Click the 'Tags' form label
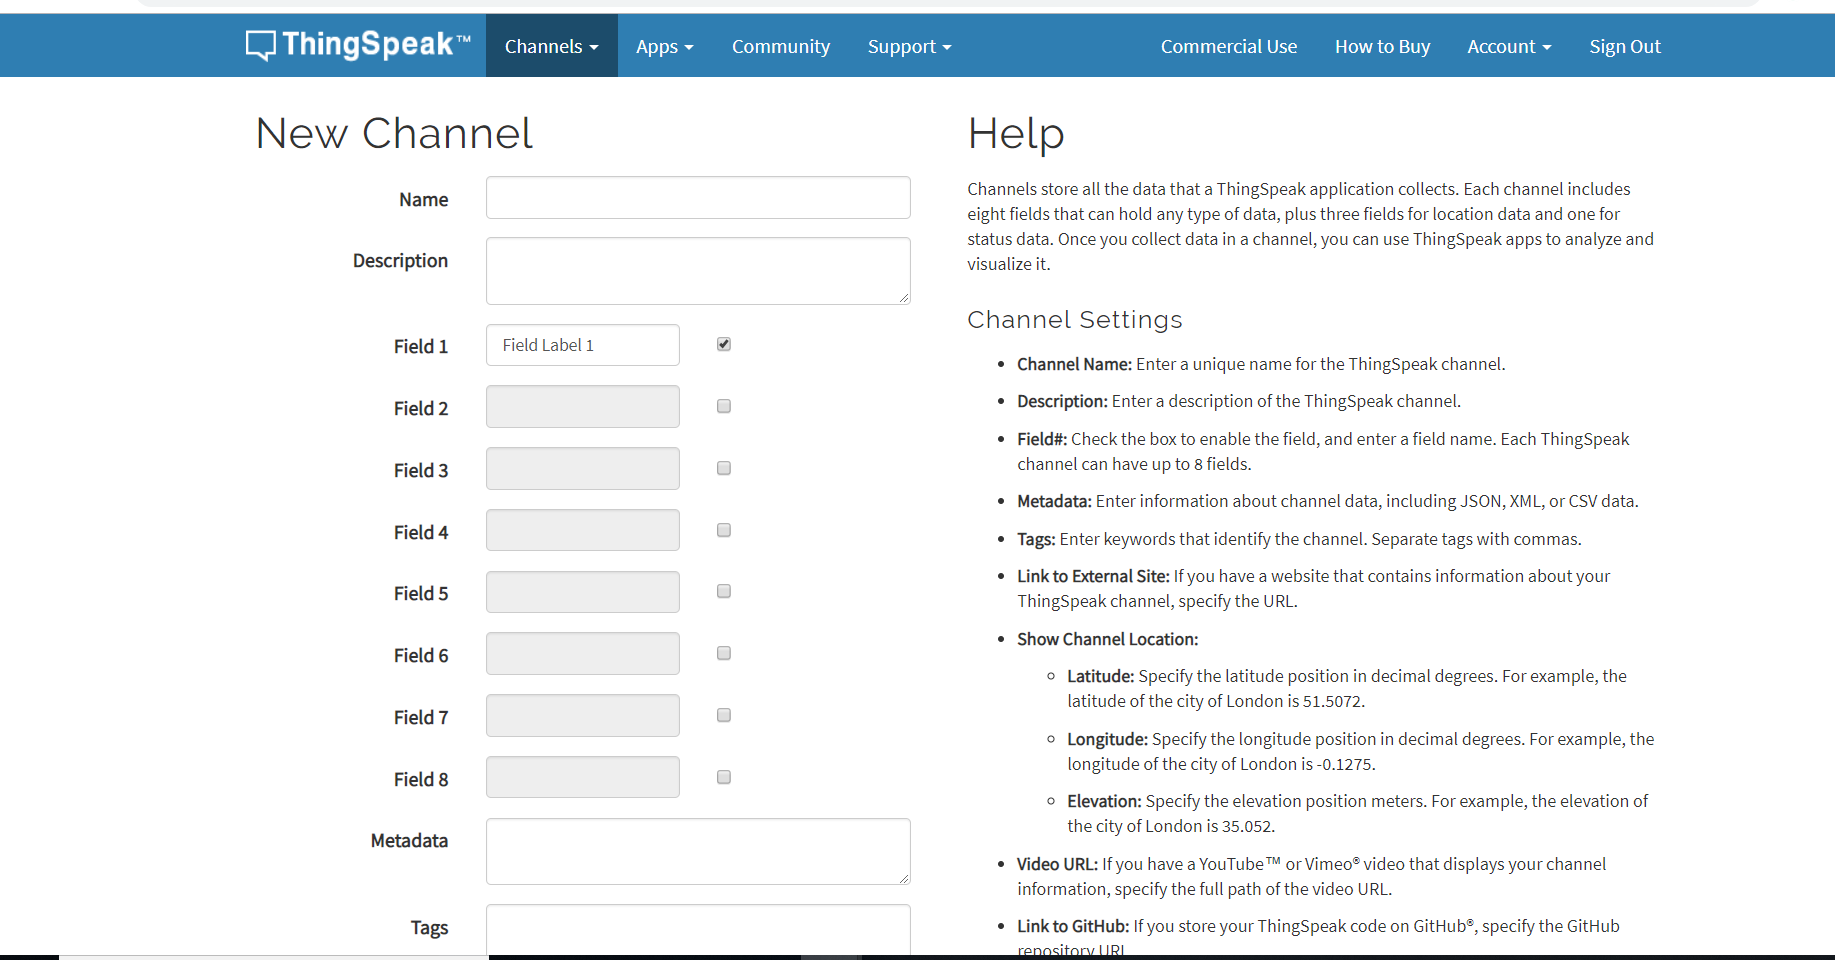The image size is (1835, 960). pos(429,928)
